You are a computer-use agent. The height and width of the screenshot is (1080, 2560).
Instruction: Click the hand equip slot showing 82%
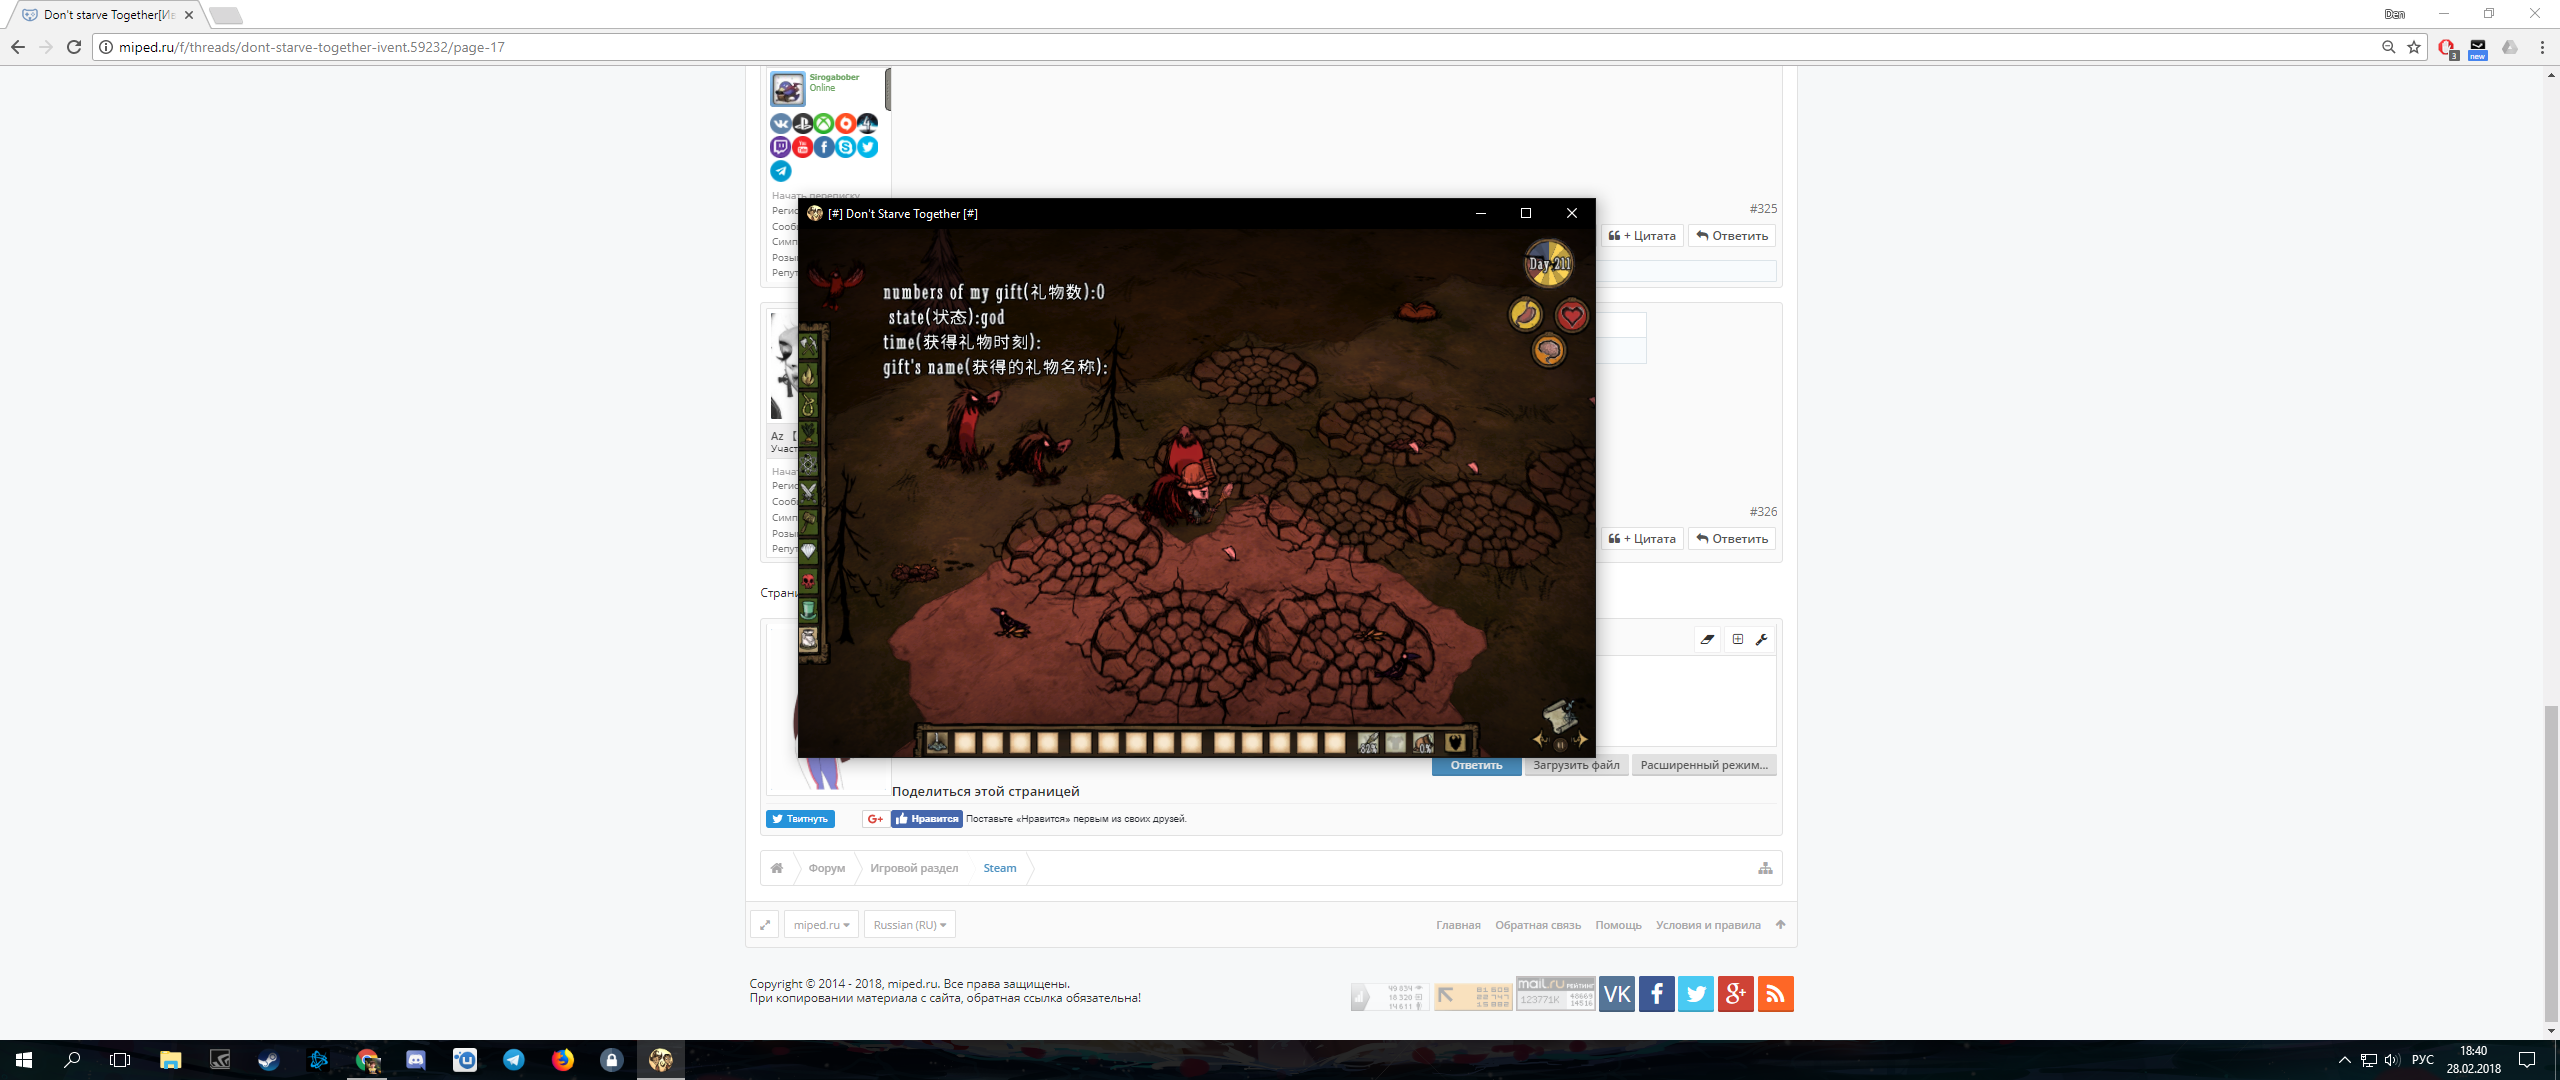tap(1368, 743)
